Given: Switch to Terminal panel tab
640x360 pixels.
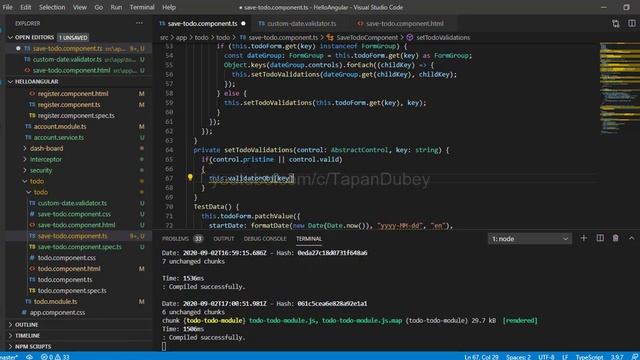Looking at the screenshot, I should [309, 239].
